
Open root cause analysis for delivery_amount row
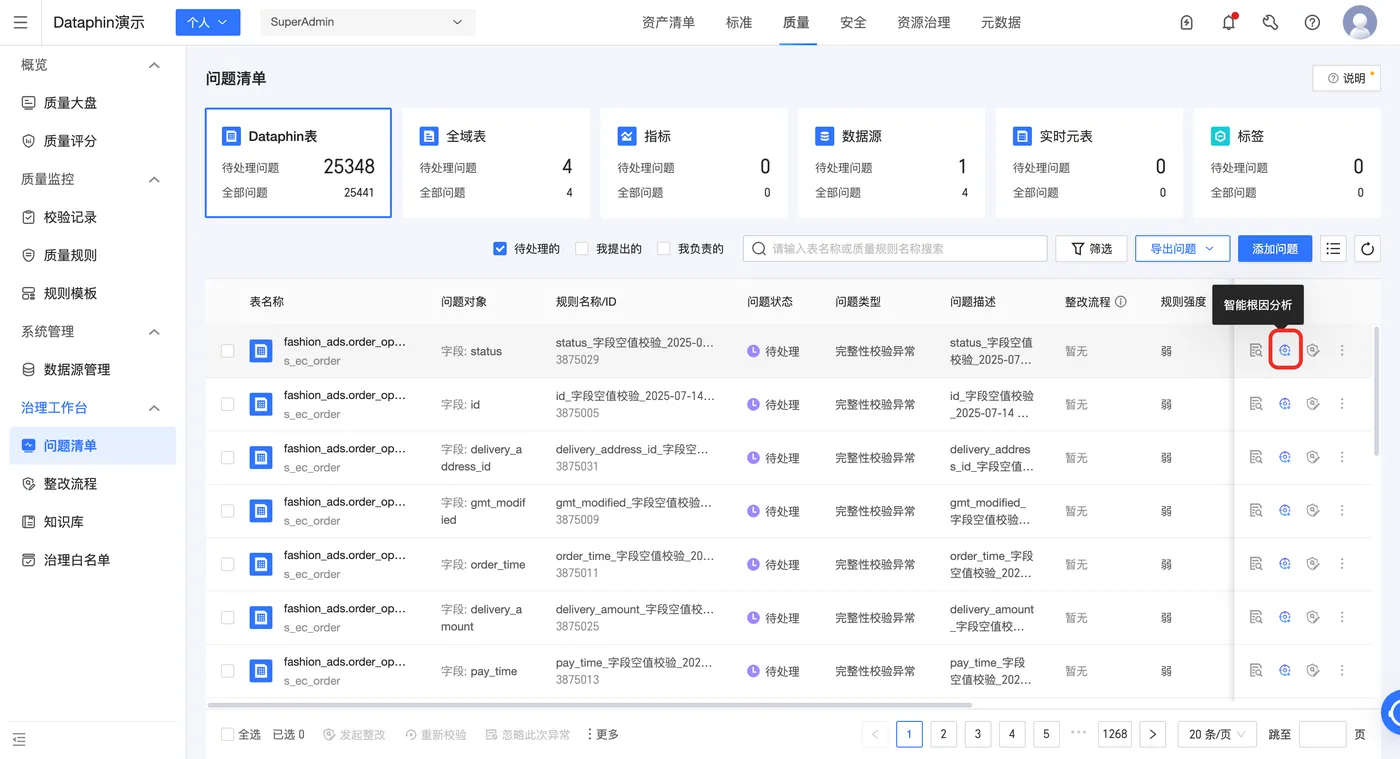click(x=1285, y=617)
